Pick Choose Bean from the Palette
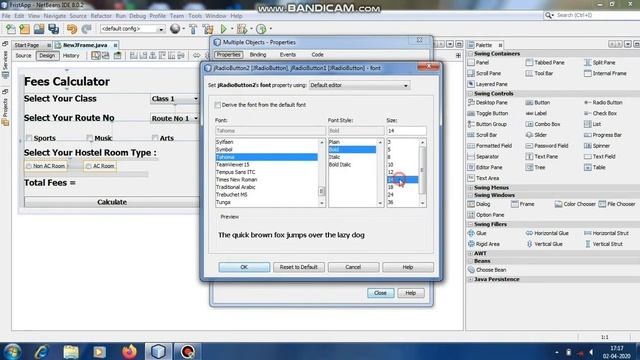The image size is (640, 360). (487, 270)
